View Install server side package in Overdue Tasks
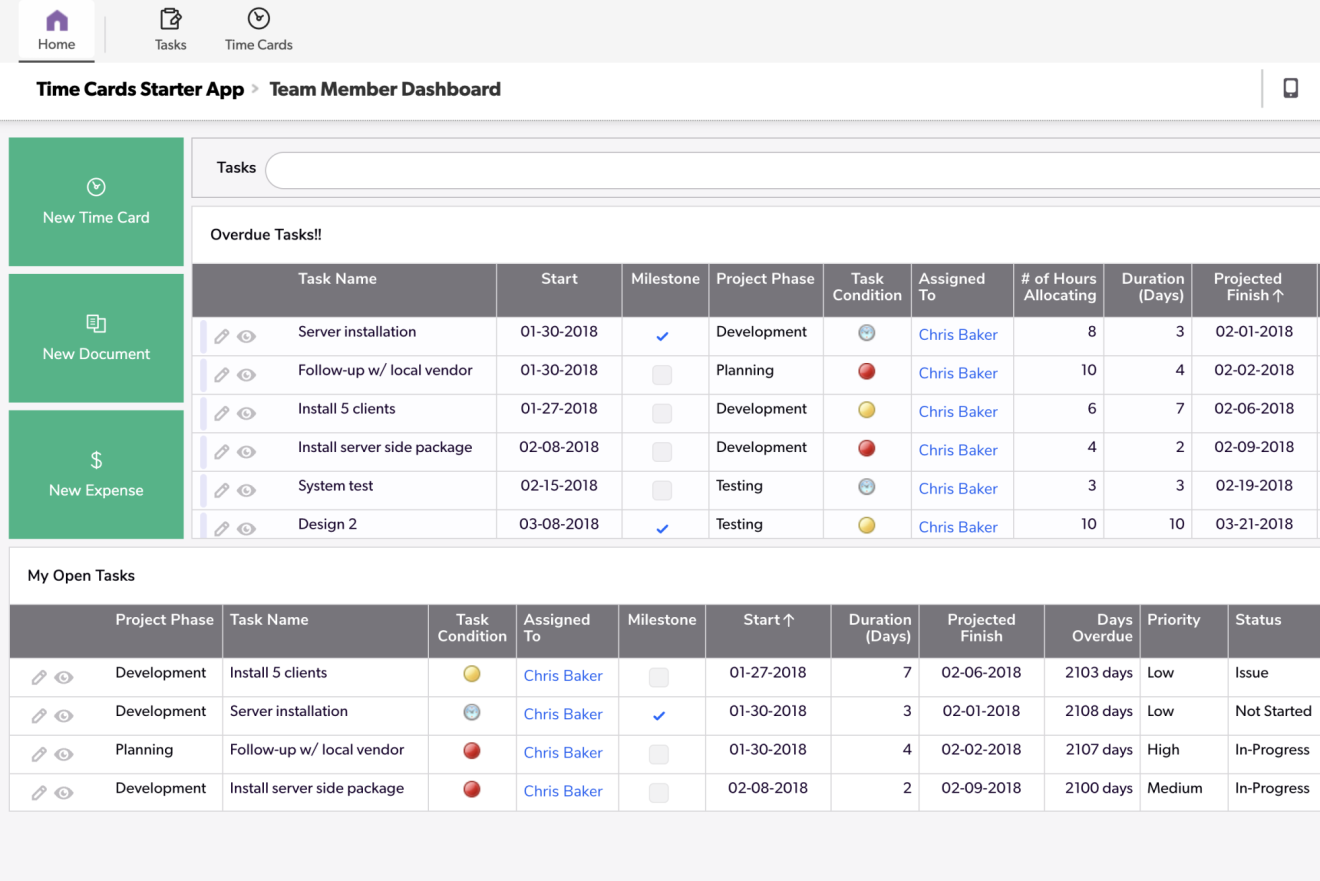 tap(246, 452)
